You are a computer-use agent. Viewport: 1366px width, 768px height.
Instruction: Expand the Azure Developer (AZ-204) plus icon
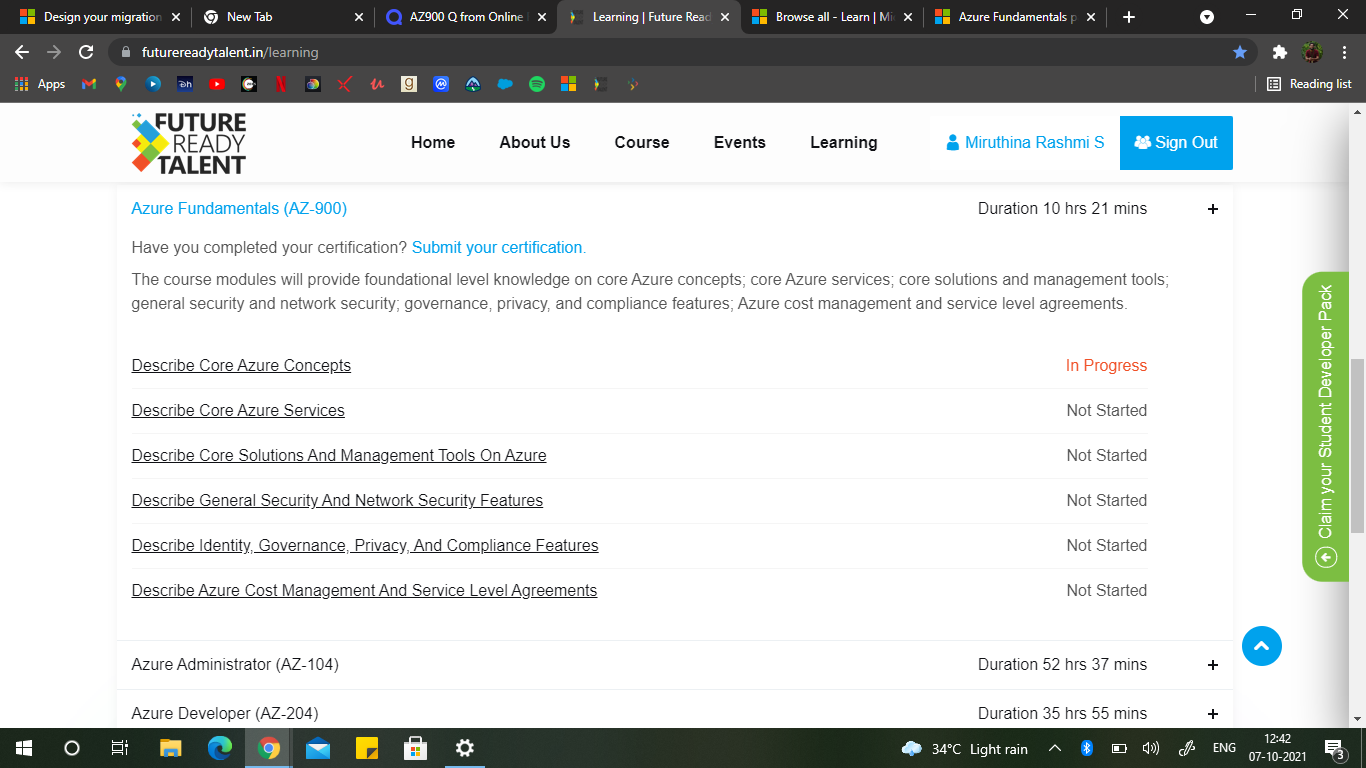1213,714
